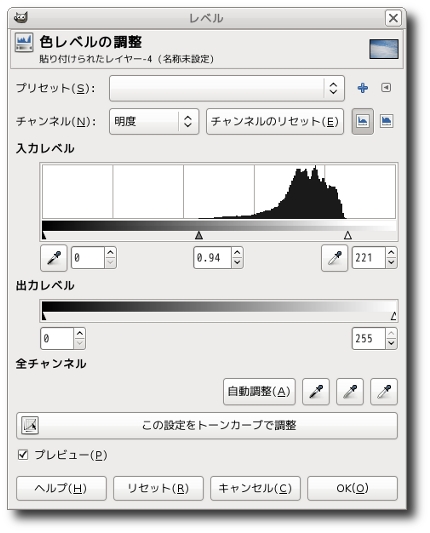Pick the input white point eyedropper
Screen dimensions: 430x533
(x=334, y=258)
